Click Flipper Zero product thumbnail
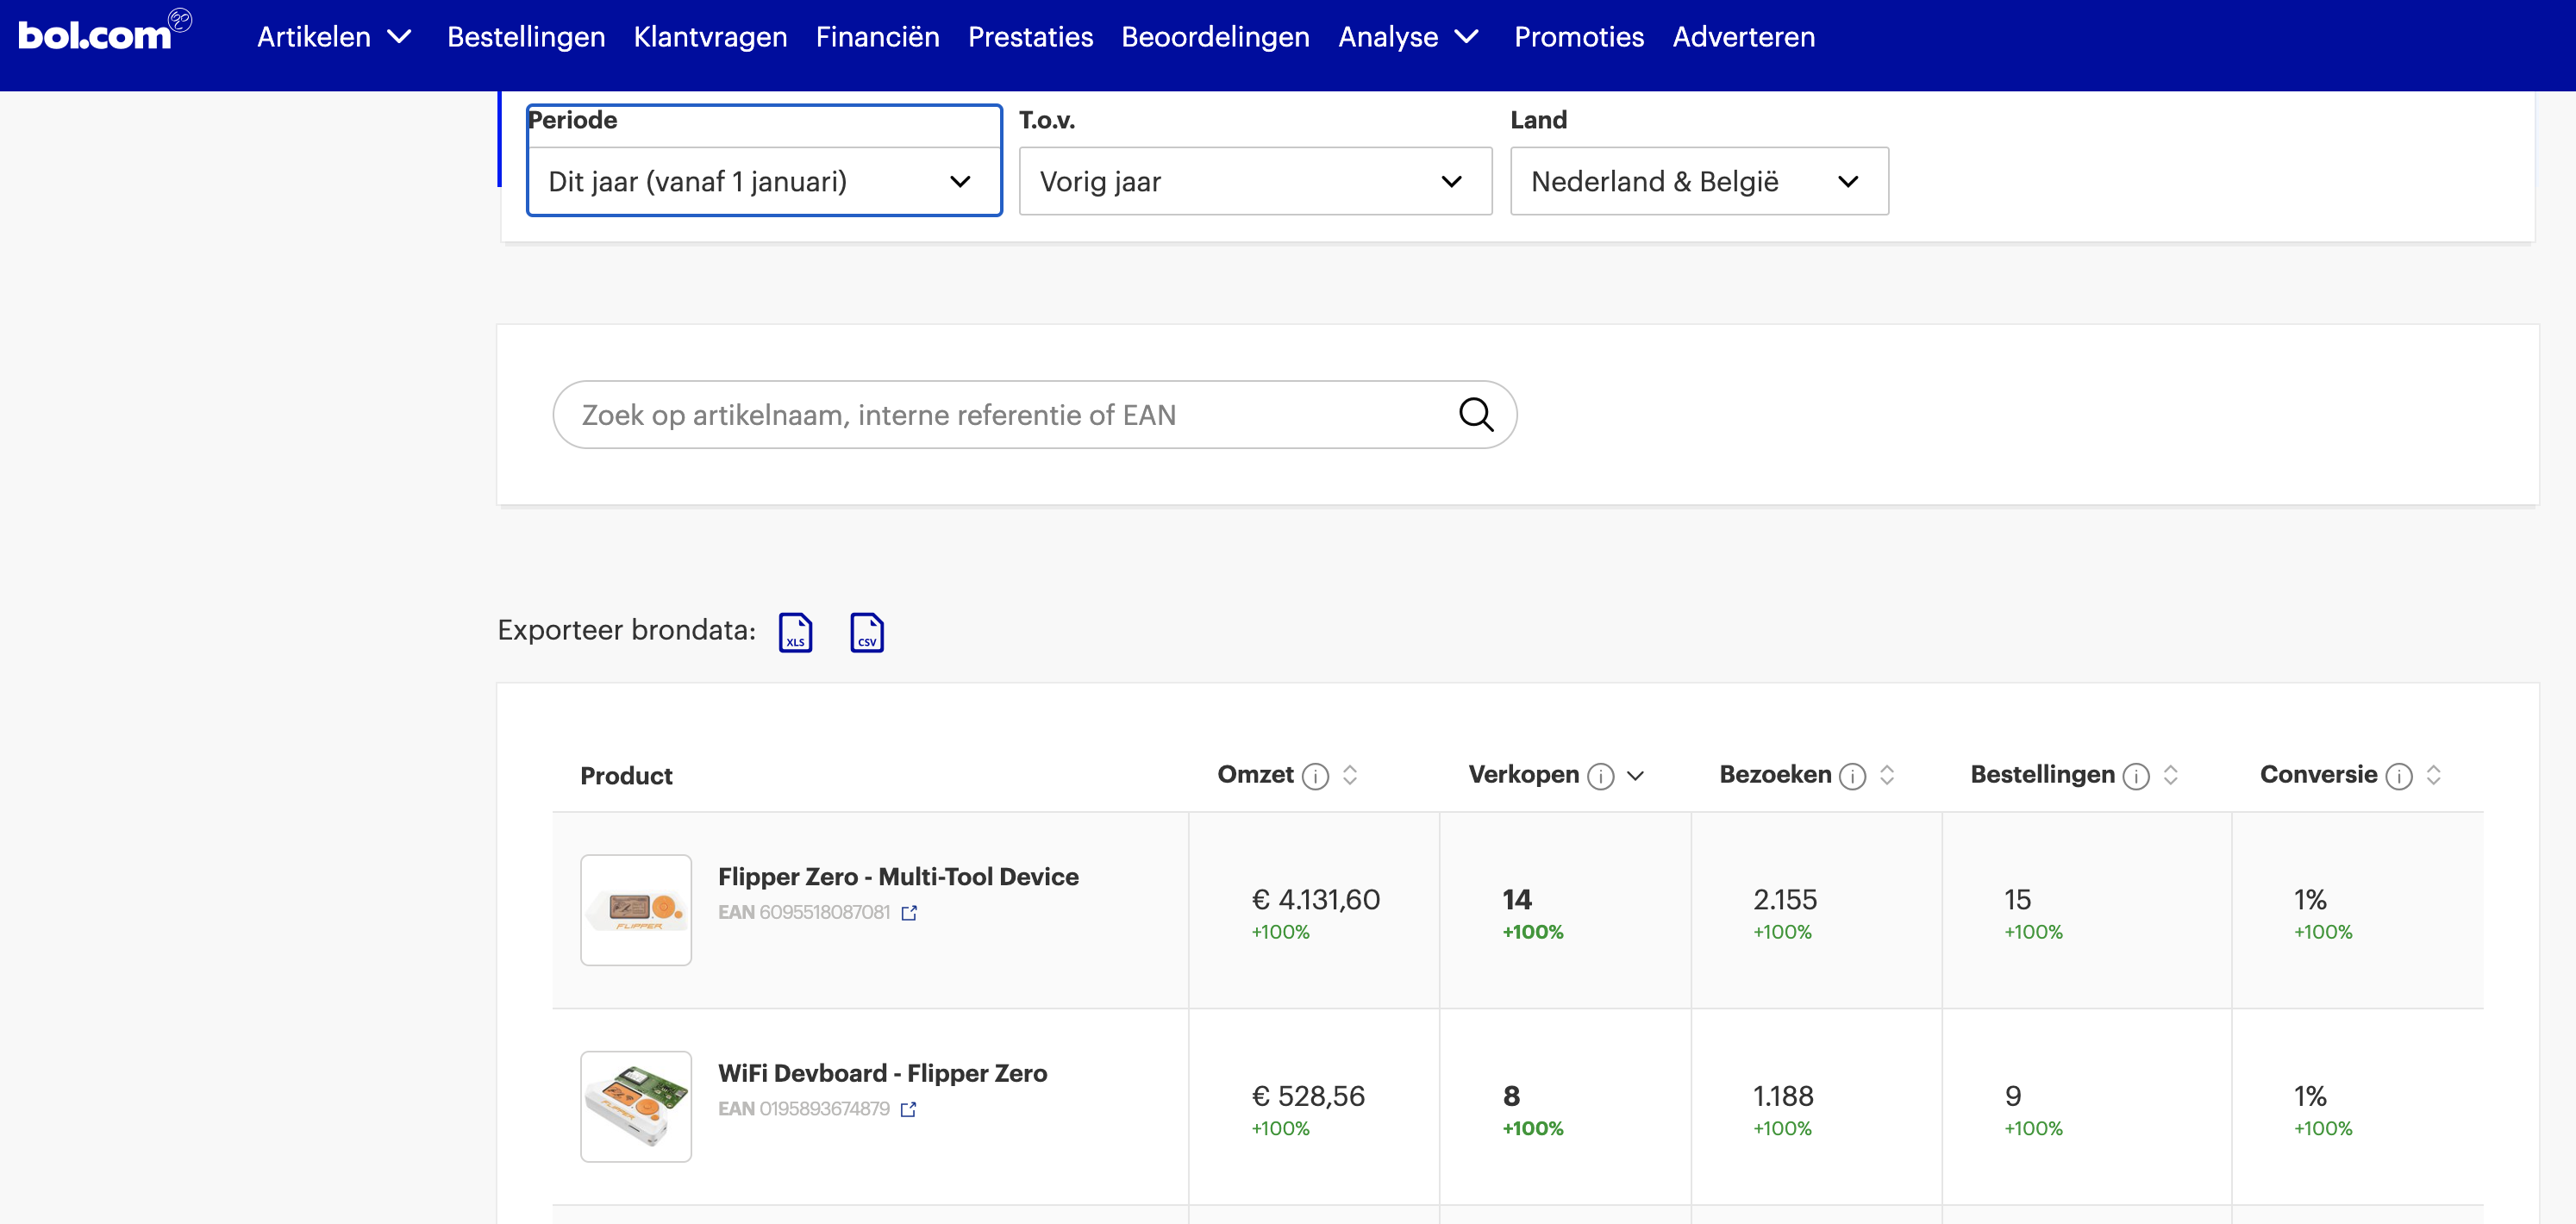This screenshot has height=1224, width=2576. coord(636,910)
